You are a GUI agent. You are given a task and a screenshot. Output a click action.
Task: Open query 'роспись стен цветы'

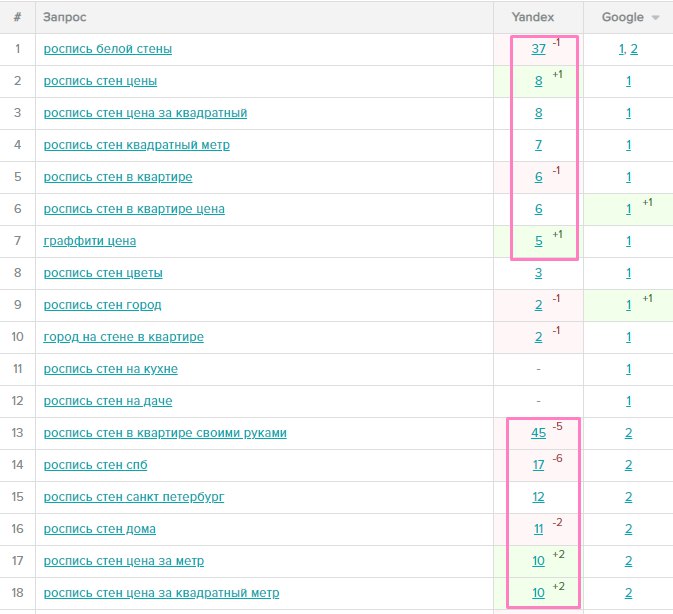click(x=103, y=273)
